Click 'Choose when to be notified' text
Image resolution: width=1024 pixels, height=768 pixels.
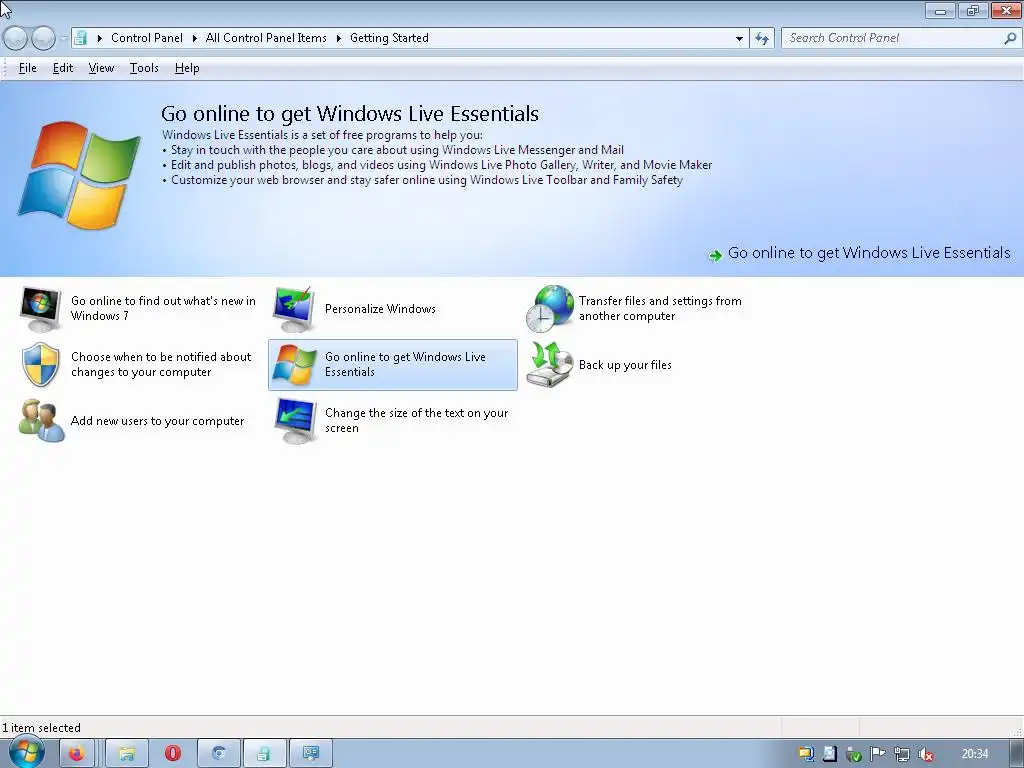click(x=161, y=364)
